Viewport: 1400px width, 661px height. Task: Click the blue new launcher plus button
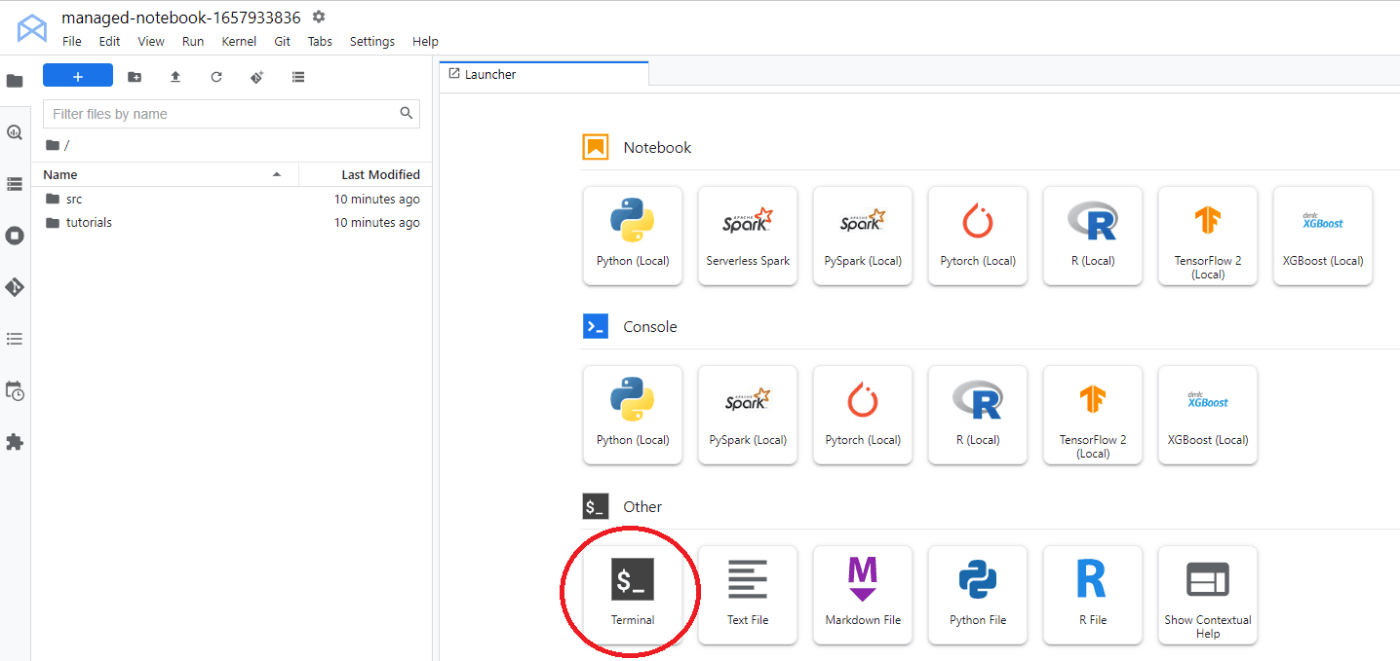tap(77, 76)
